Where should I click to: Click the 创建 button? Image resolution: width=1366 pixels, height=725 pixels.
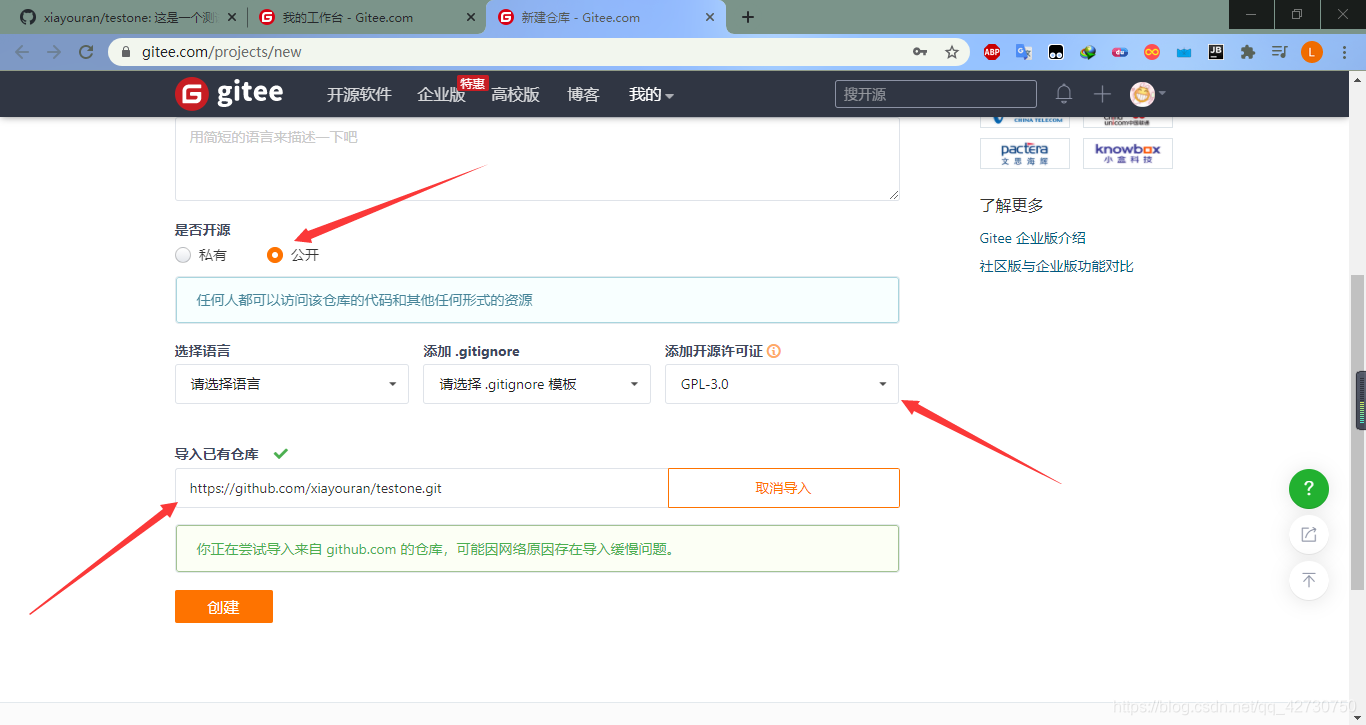coord(224,607)
